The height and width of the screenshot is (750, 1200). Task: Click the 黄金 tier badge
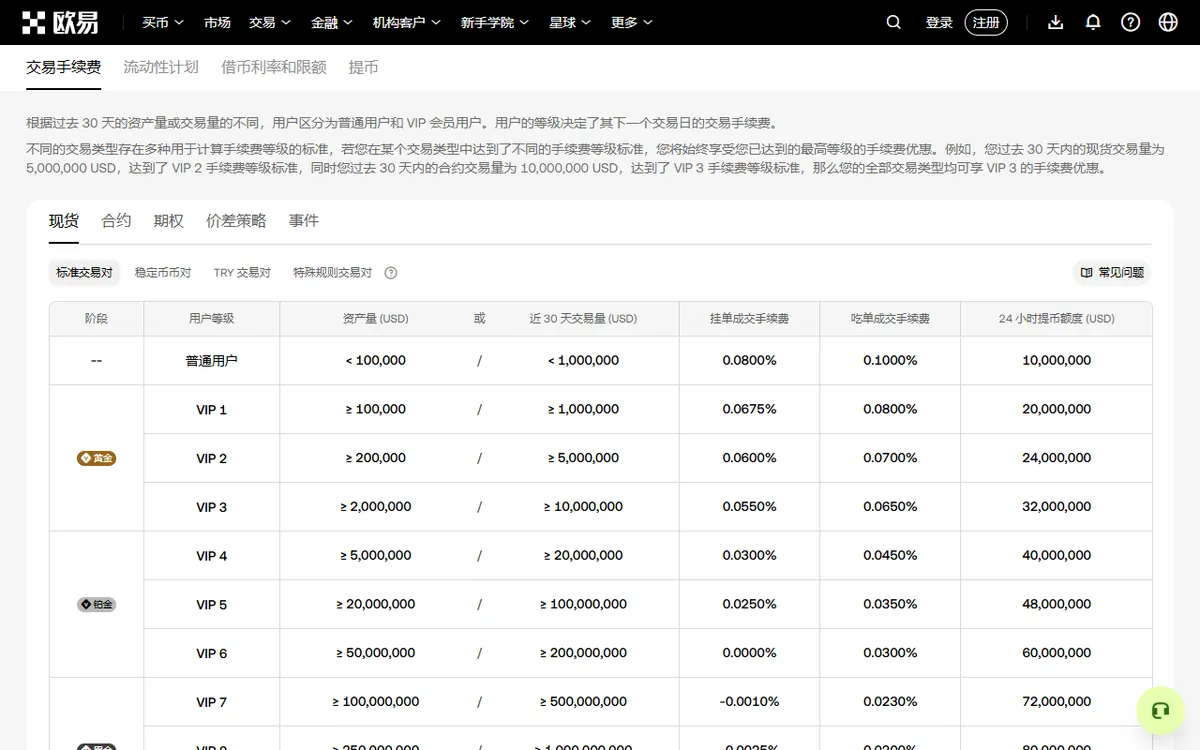tap(97, 458)
